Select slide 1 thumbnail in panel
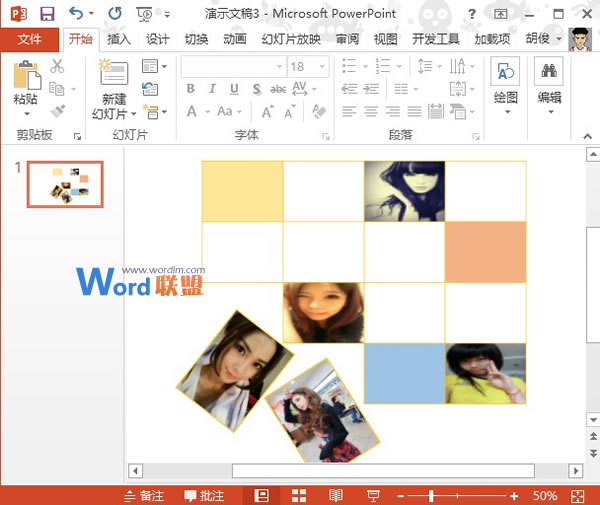 tap(65, 184)
